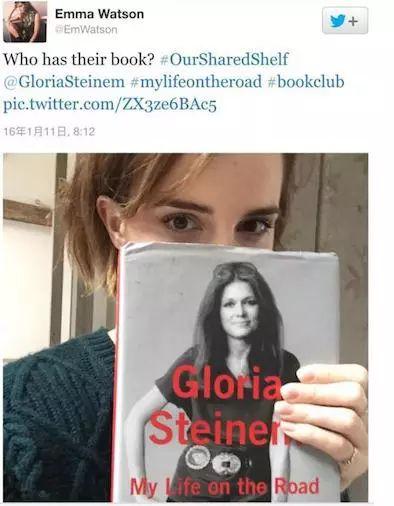Follow the pic.twitter.com/ZX3ze6BAc5 link
Viewport: 394px width, 506px height.
110,105
